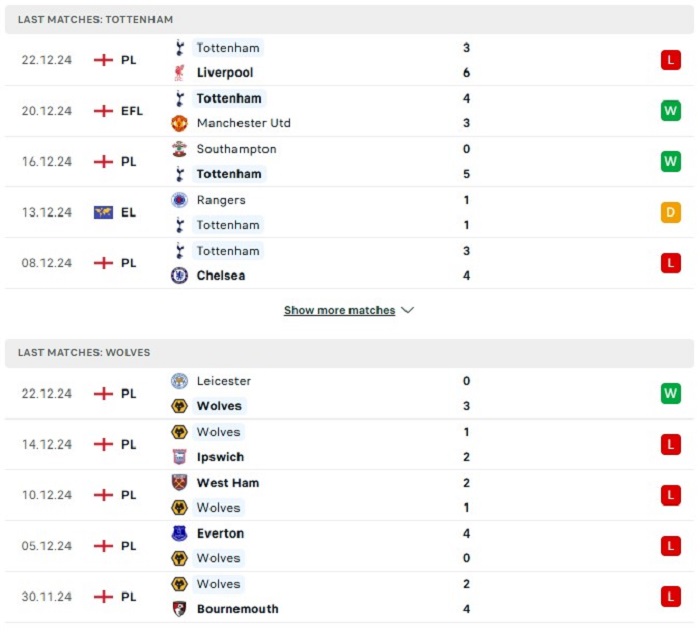Click the Bournemouth club crest icon

coord(179,609)
